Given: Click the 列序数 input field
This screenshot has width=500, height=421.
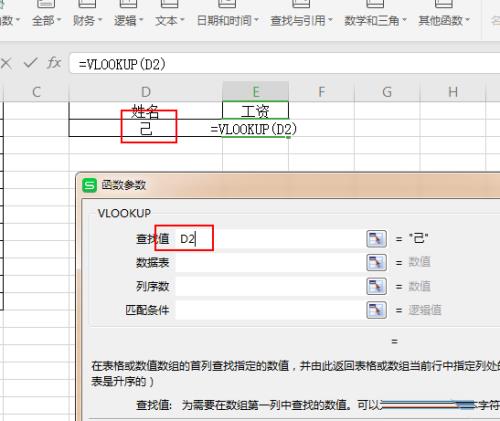Looking at the screenshot, I should [270, 286].
